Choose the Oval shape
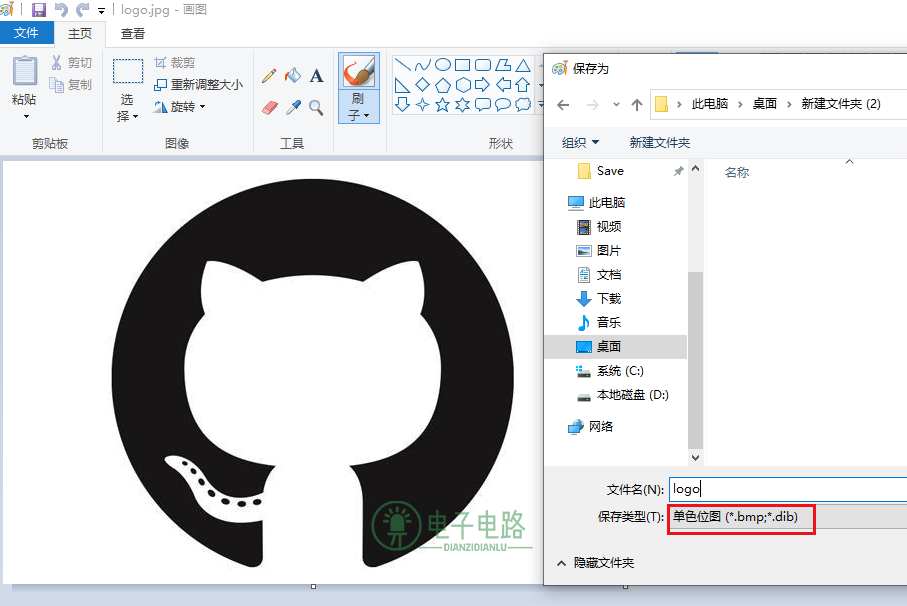The width and height of the screenshot is (907, 606). [443, 65]
